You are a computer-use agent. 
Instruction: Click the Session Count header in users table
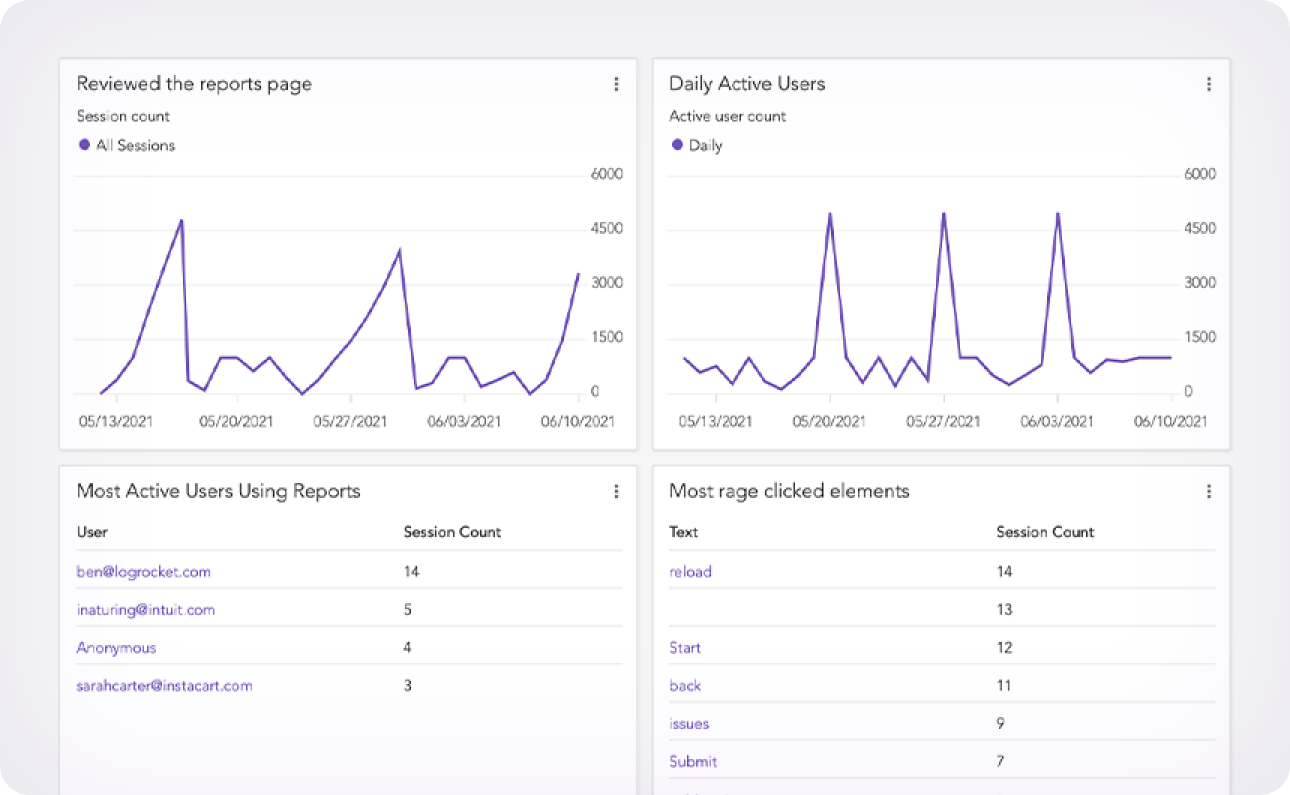452,532
